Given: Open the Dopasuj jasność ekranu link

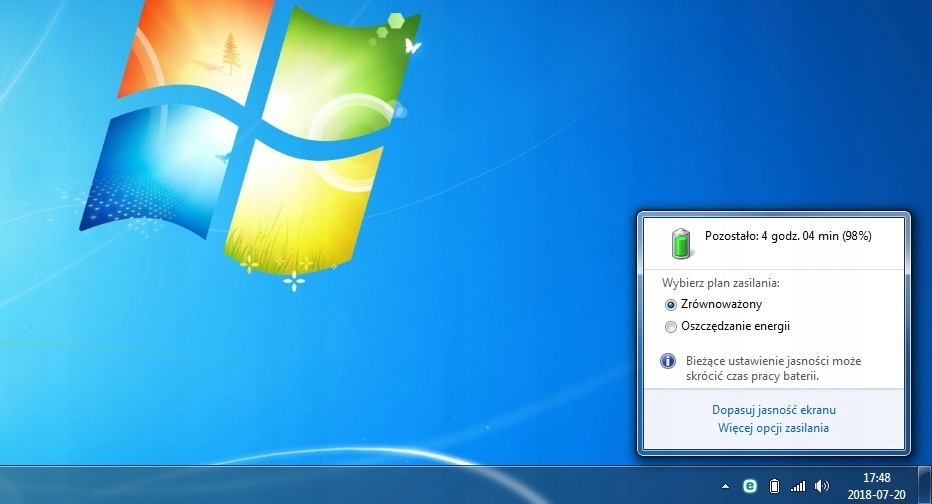Looking at the screenshot, I should pos(773,410).
